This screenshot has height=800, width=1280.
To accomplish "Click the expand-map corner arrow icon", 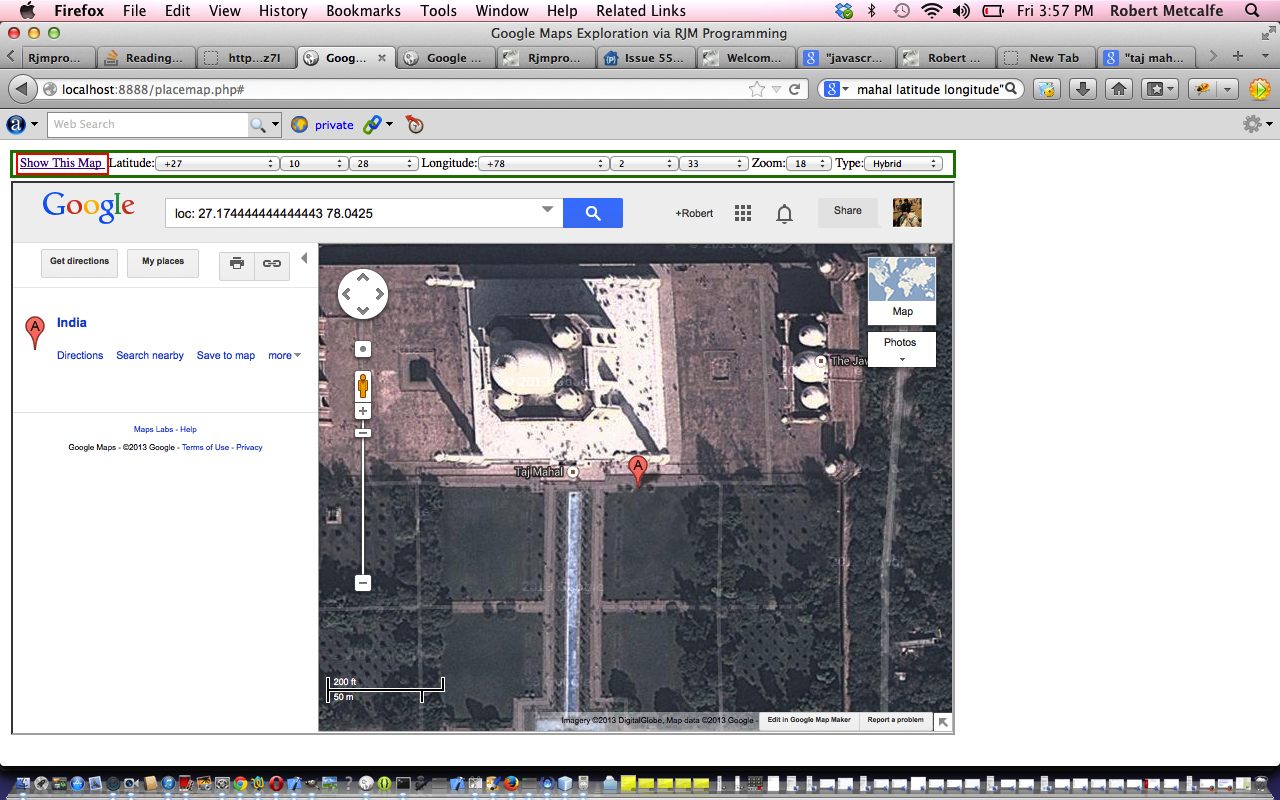I will pos(943,722).
